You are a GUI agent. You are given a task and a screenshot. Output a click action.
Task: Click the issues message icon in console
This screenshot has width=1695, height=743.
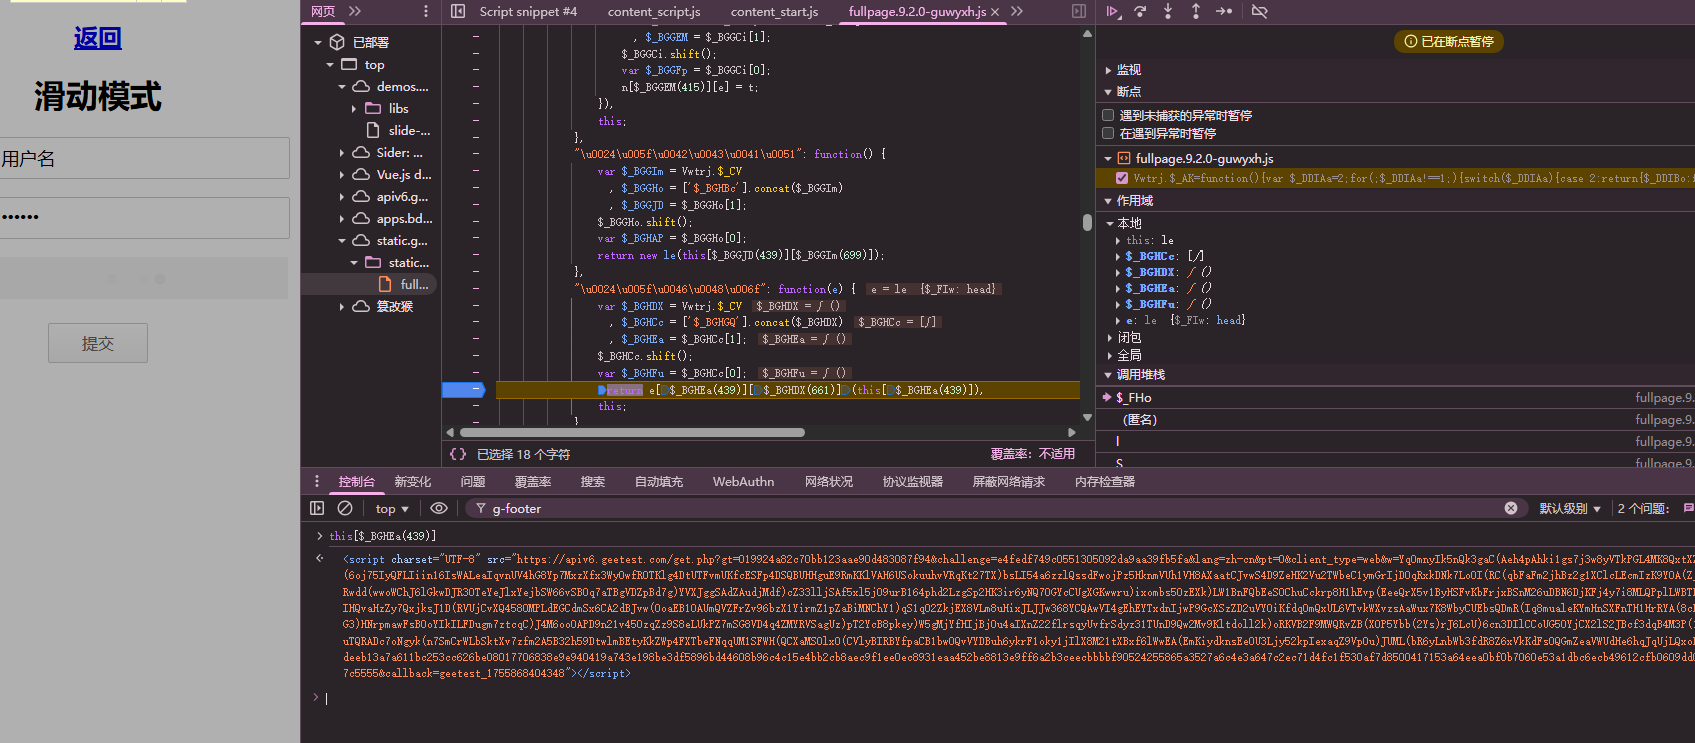point(1688,508)
